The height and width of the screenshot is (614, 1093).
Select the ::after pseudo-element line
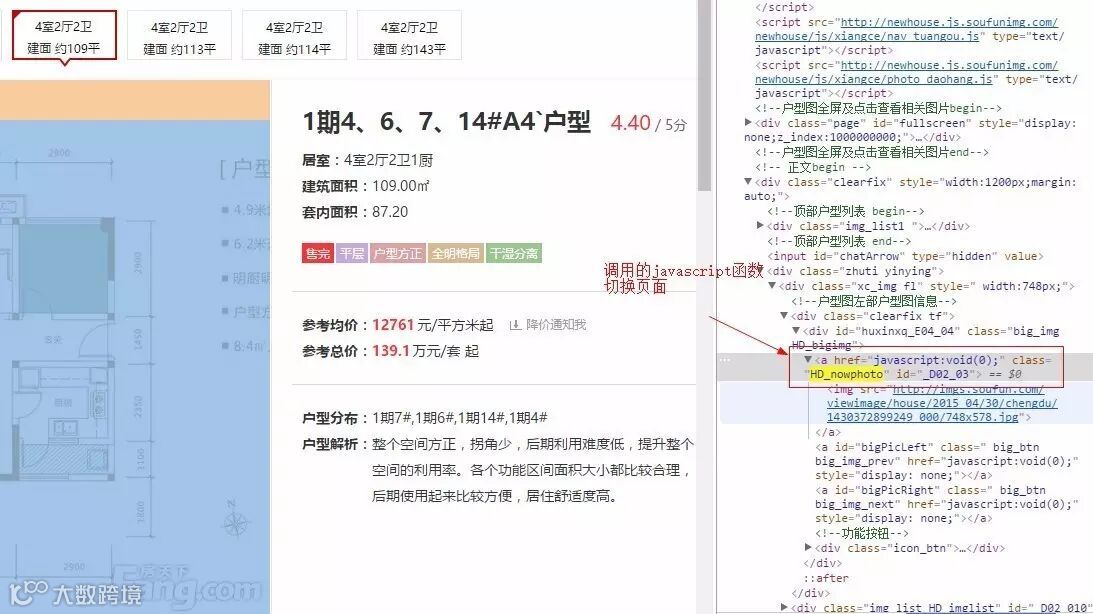825,578
